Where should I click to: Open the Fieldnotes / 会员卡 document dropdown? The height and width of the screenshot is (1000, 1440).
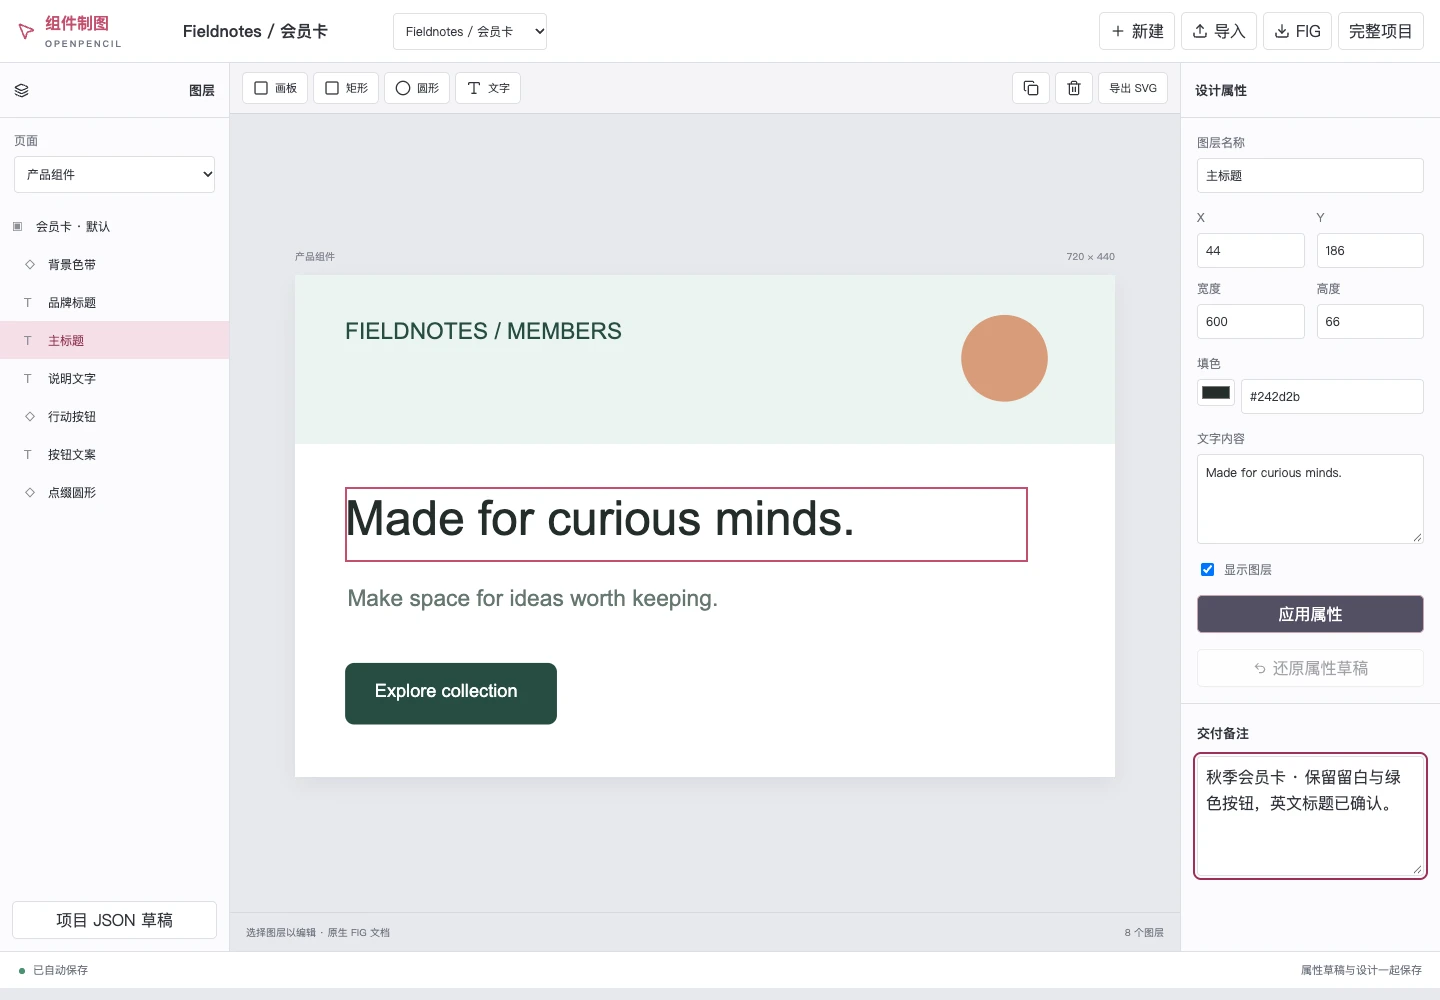(x=470, y=31)
